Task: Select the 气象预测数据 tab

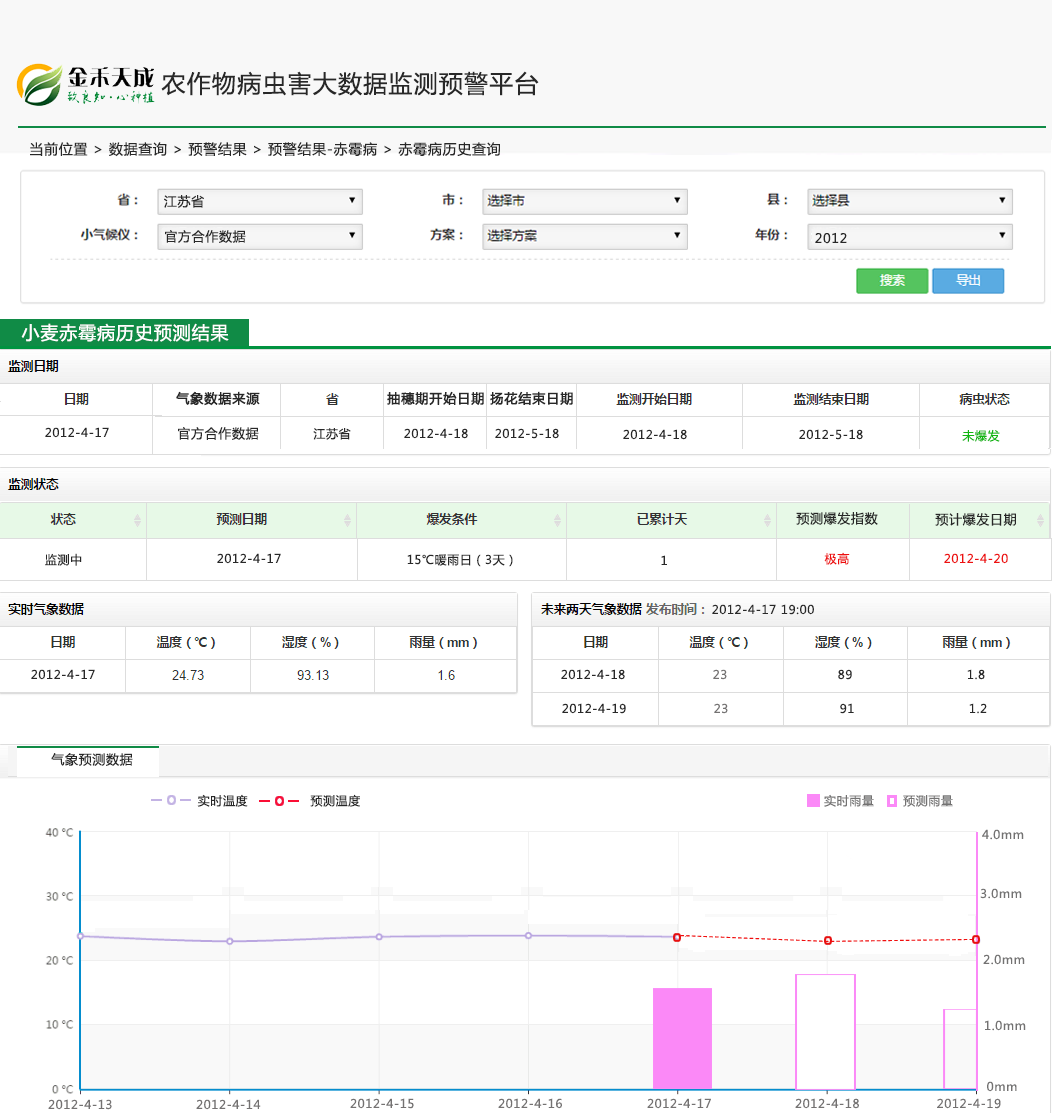Action: click(x=91, y=760)
